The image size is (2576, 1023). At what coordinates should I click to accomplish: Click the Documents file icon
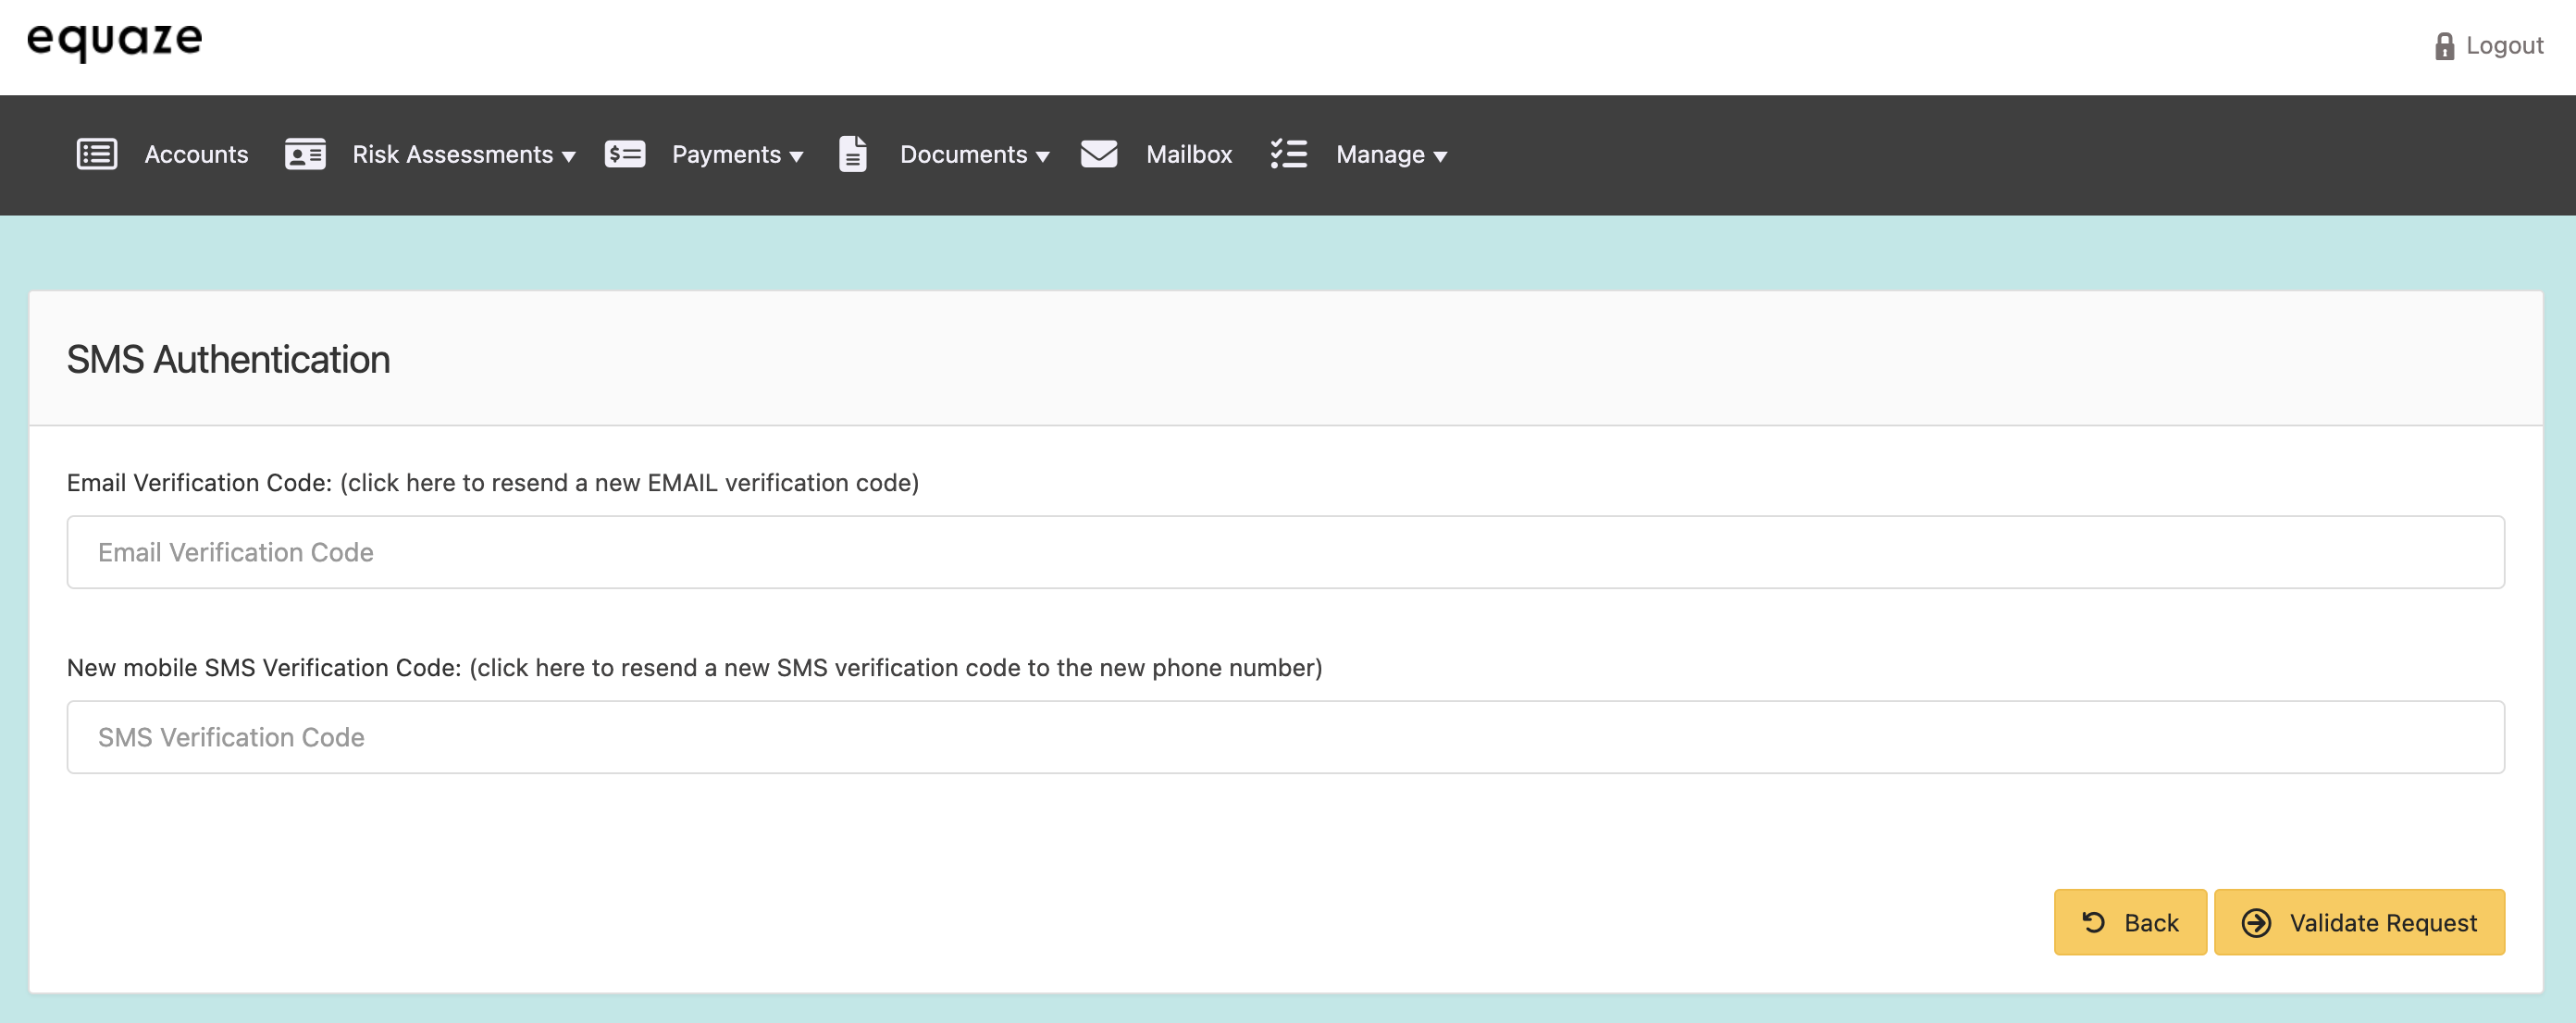pos(852,154)
